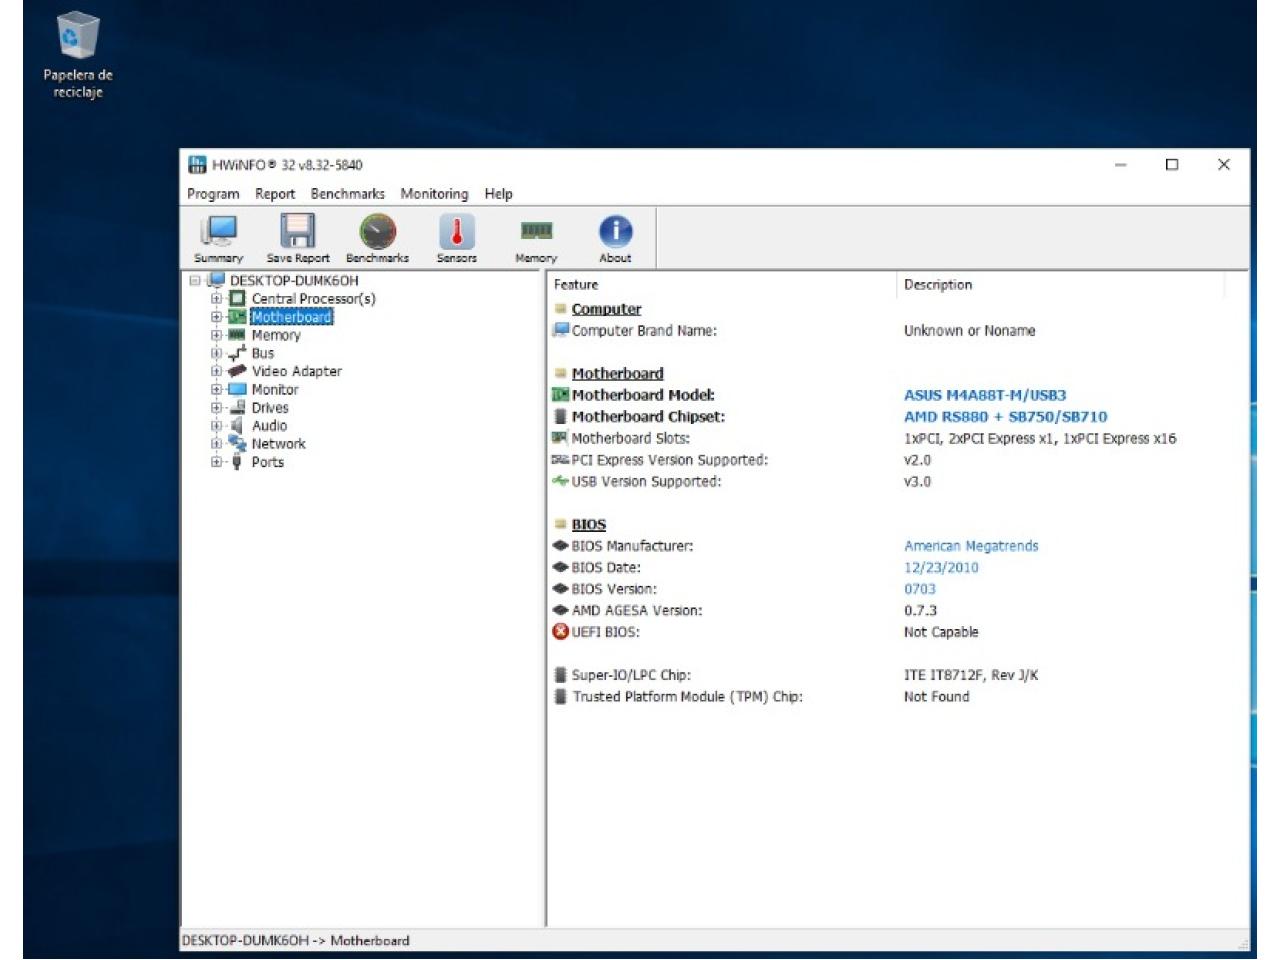1280x960 pixels.
Task: Select the Network item in tree
Action: click(x=278, y=444)
